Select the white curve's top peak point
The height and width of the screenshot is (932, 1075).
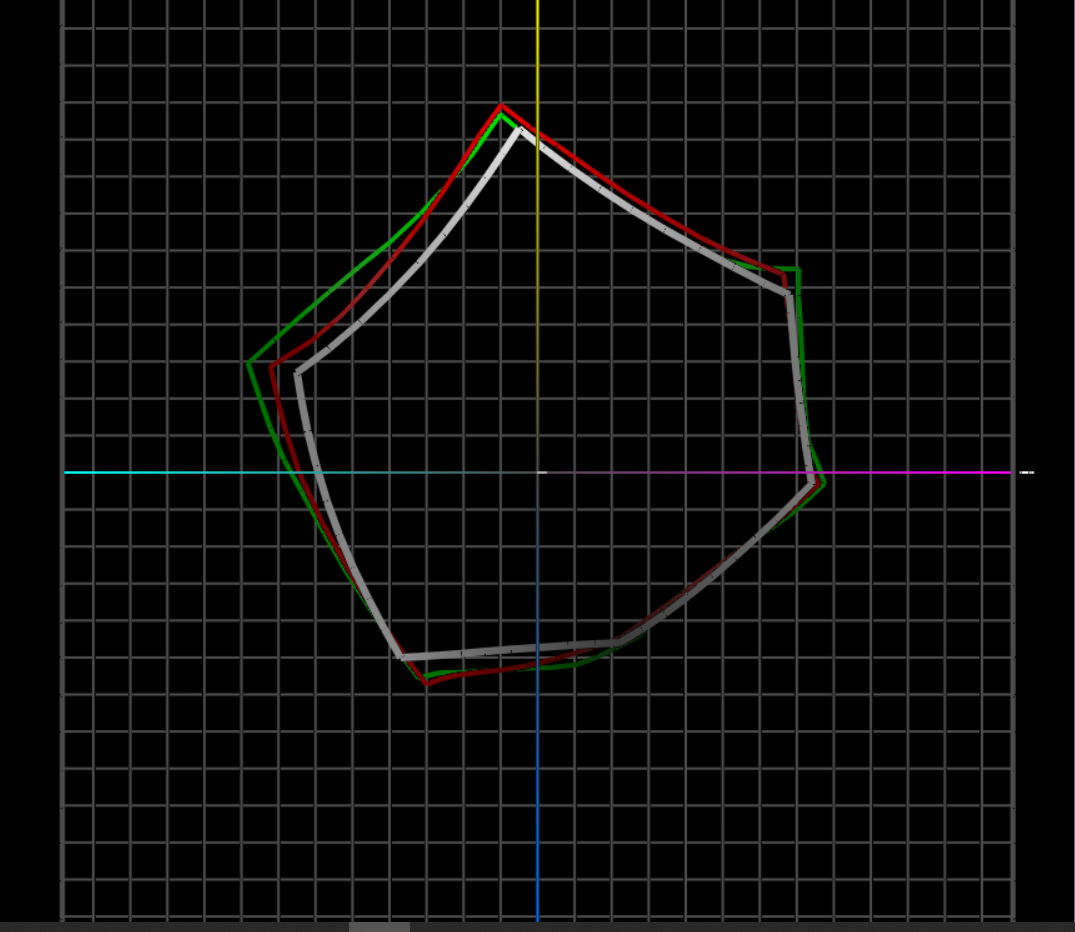tap(519, 128)
